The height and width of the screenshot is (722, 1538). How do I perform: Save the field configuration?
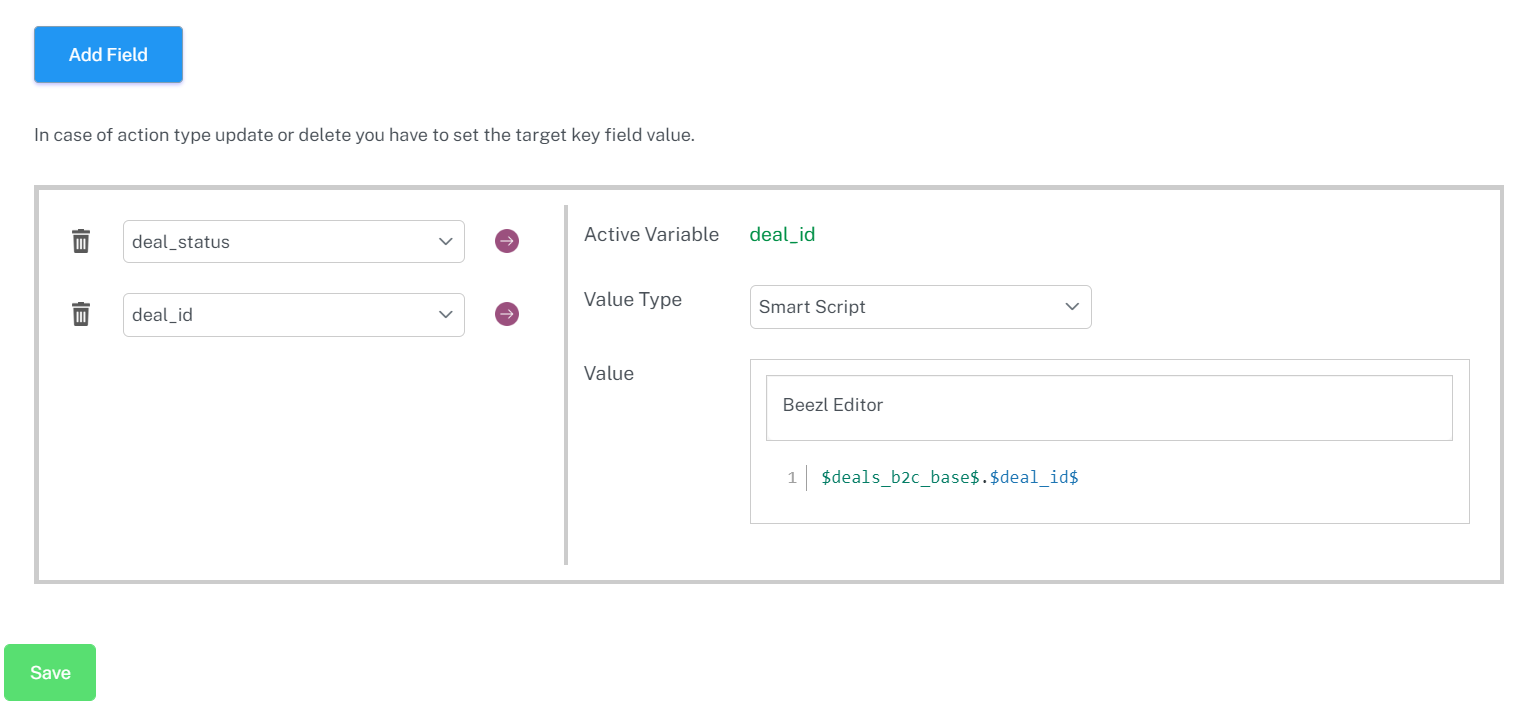coord(50,672)
